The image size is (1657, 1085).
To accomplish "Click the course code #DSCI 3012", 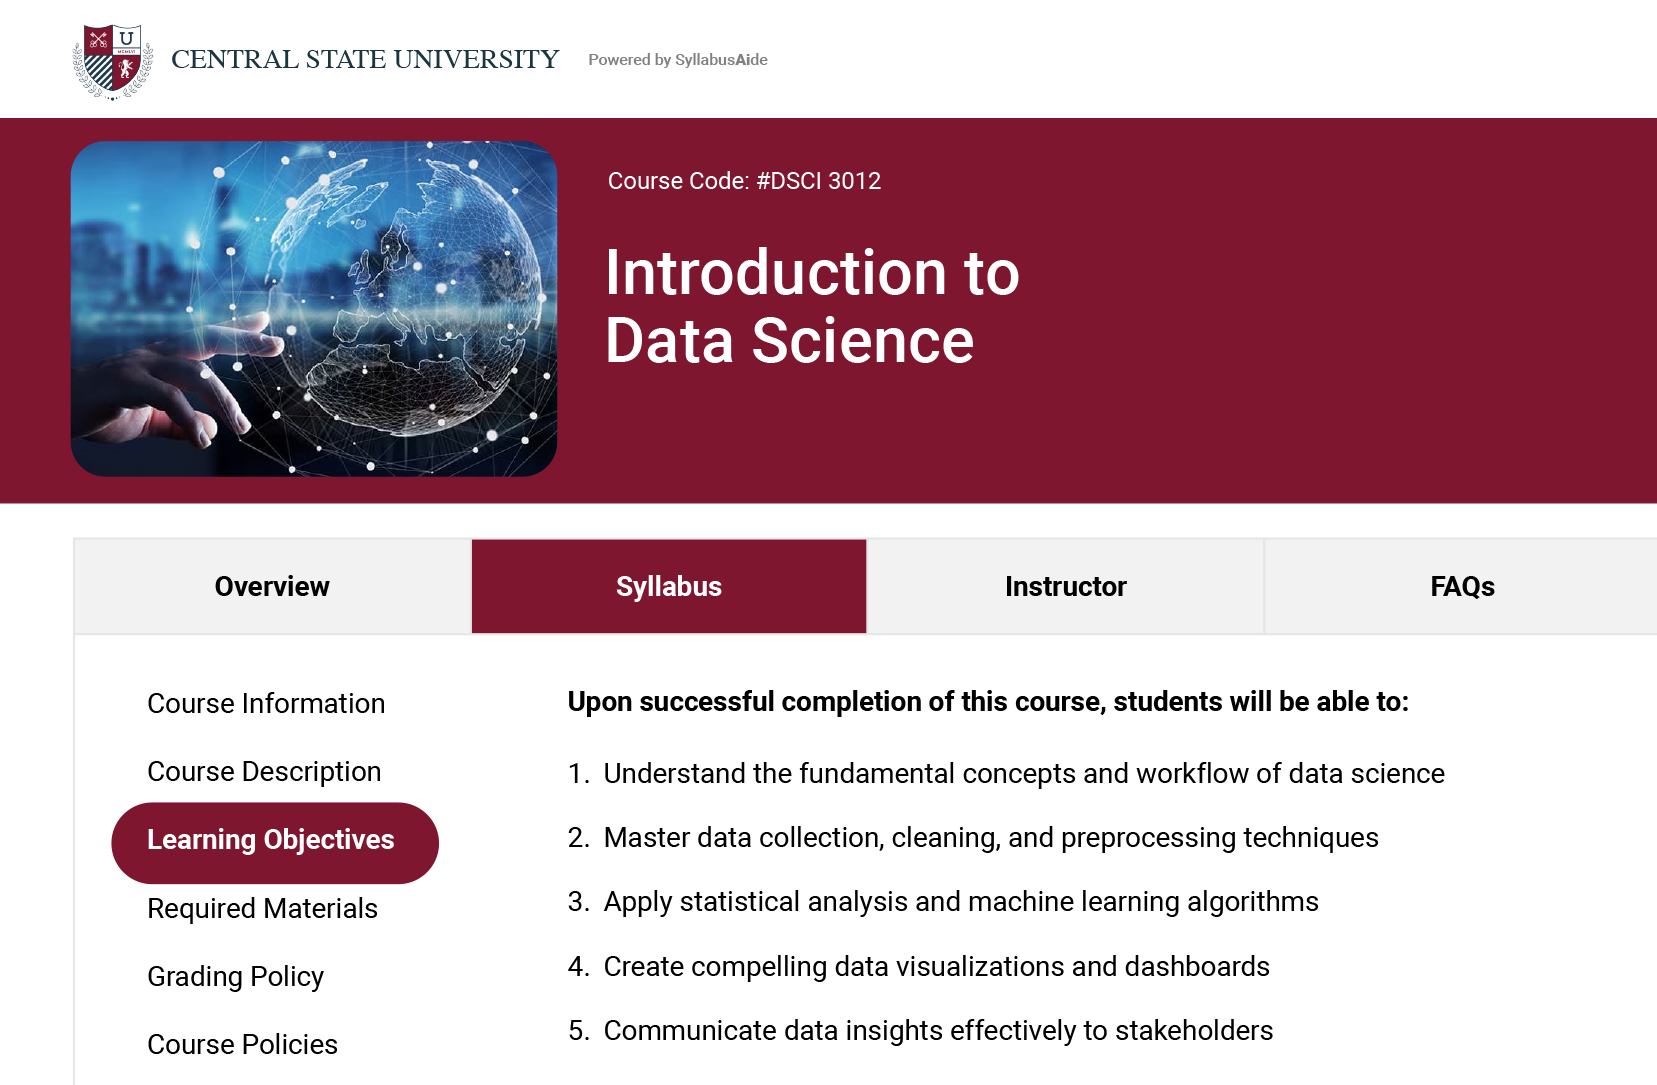I will (x=744, y=181).
